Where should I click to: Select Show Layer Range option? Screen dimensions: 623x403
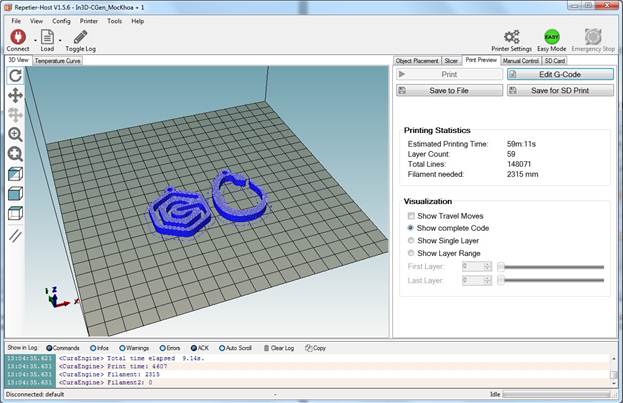(411, 253)
